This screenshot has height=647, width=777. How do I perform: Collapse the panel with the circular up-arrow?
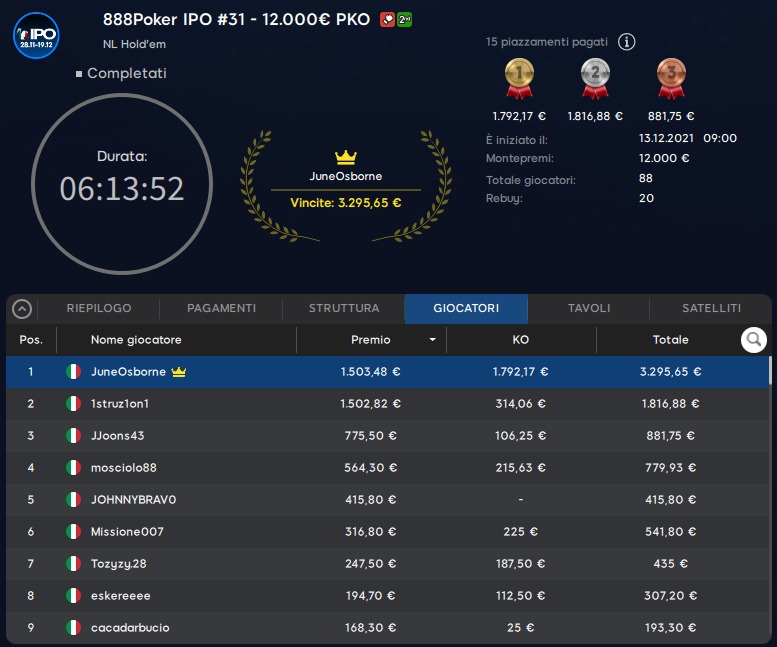[x=22, y=309]
